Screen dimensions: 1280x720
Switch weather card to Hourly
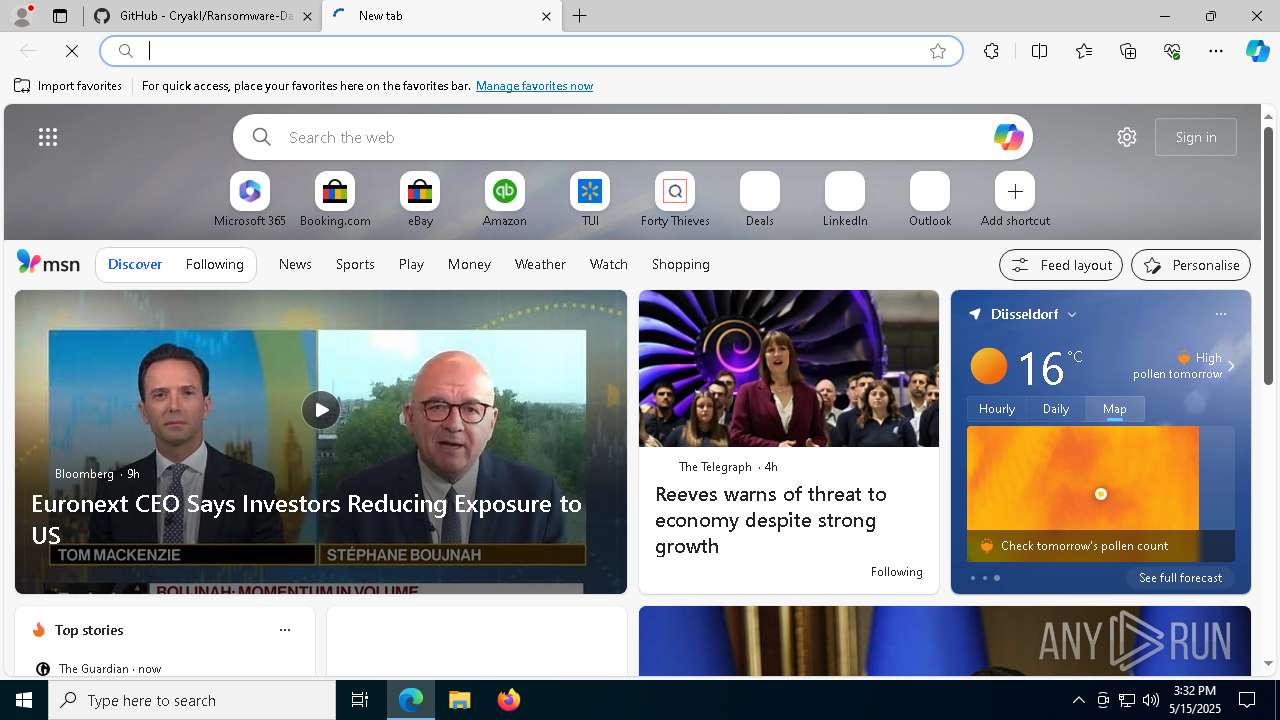pos(997,409)
